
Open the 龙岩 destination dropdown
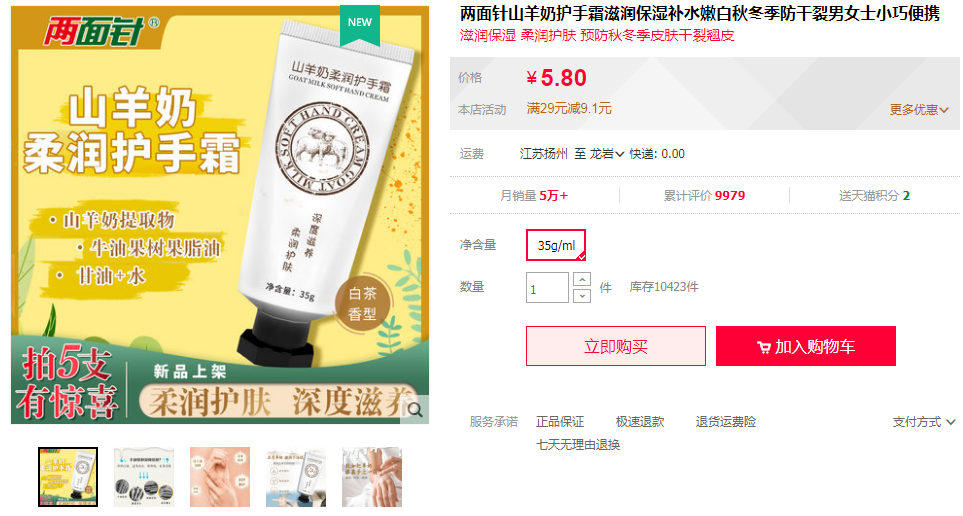tap(606, 154)
